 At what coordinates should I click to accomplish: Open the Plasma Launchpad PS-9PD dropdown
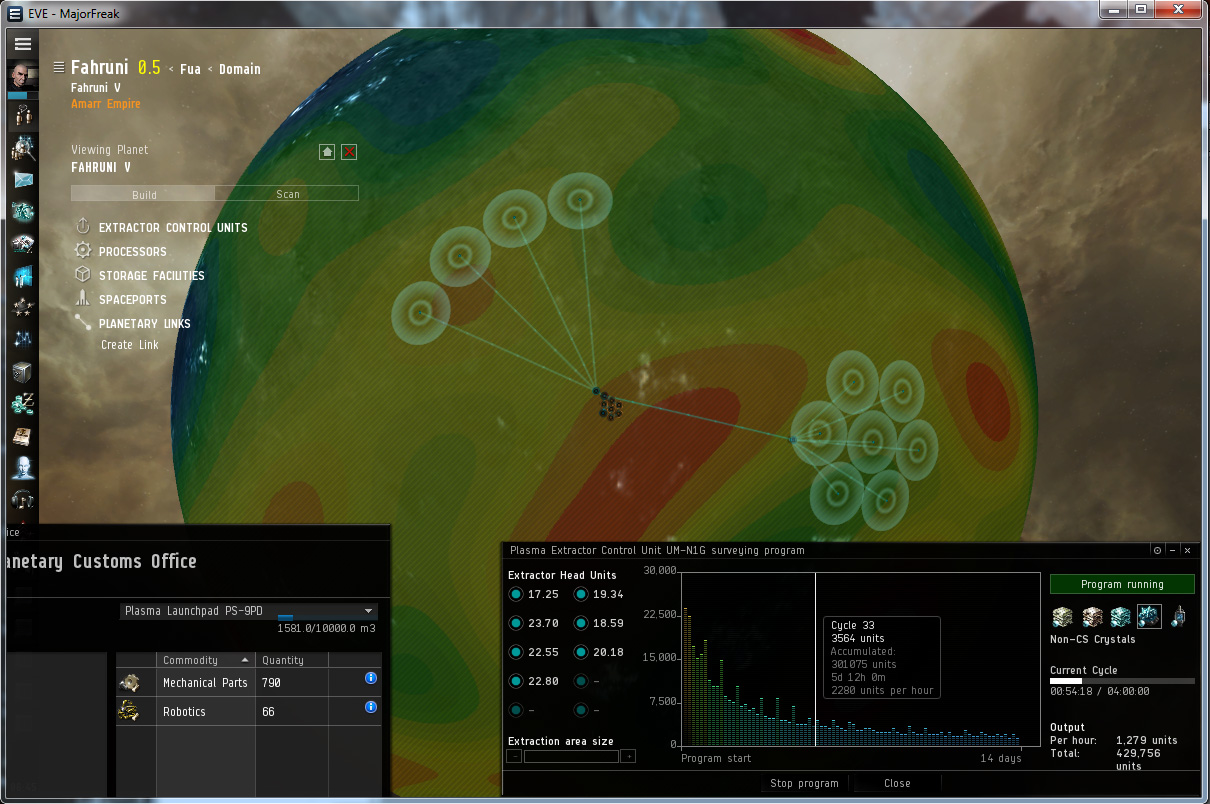click(249, 610)
